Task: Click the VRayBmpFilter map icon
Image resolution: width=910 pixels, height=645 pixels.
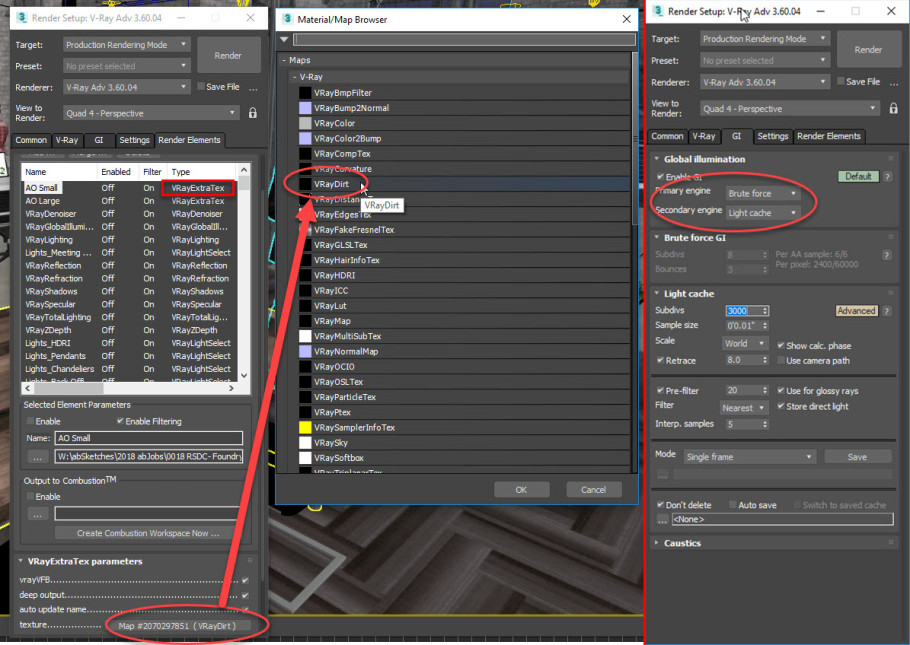Action: pyautogui.click(x=305, y=92)
